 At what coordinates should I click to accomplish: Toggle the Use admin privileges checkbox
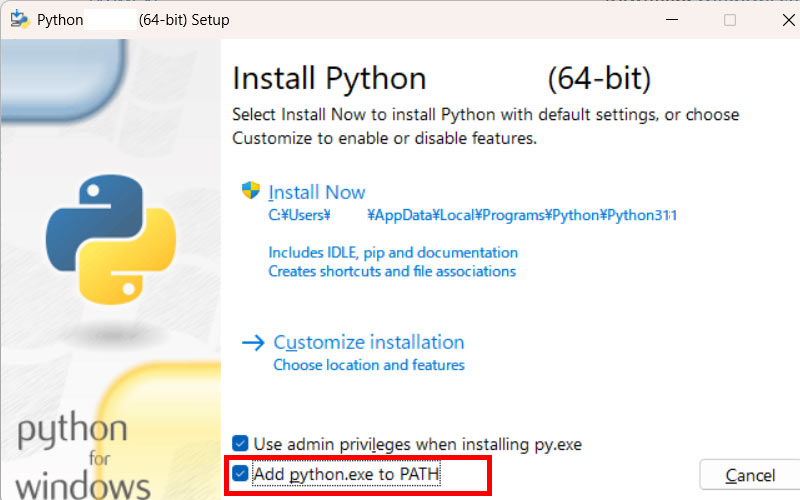240,443
